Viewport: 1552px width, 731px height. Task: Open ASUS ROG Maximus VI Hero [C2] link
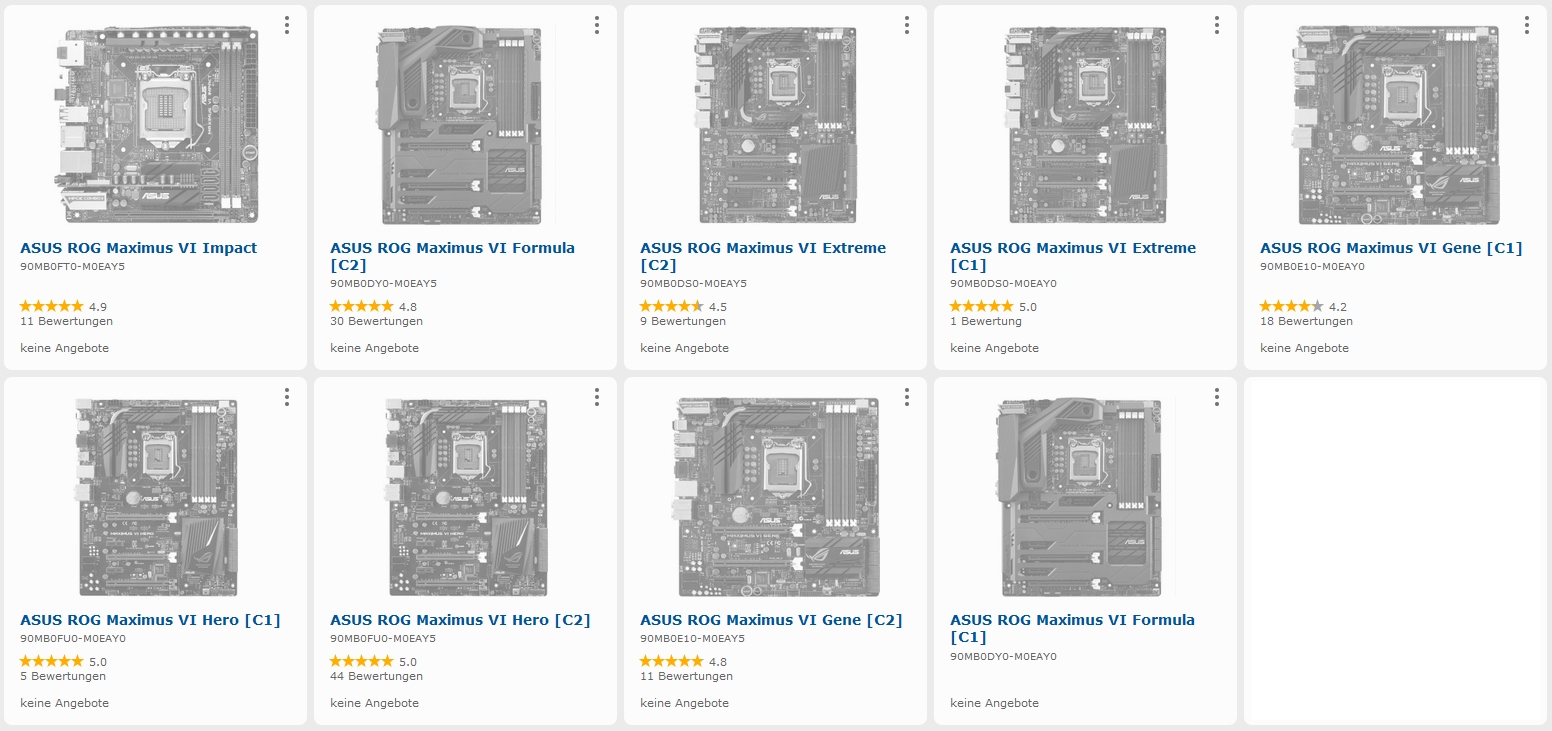coord(460,620)
